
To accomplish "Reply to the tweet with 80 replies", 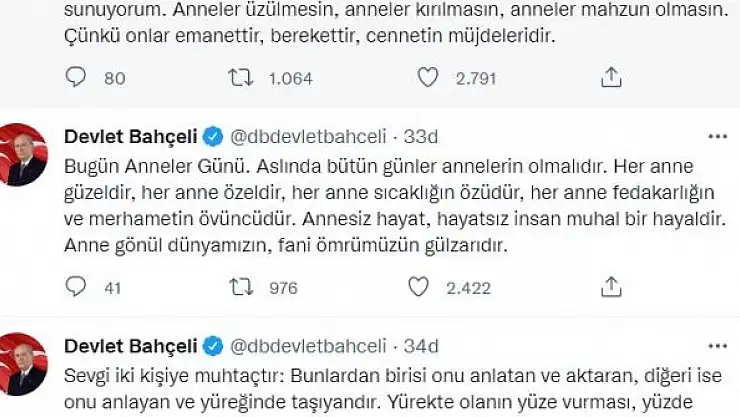I will [77, 76].
